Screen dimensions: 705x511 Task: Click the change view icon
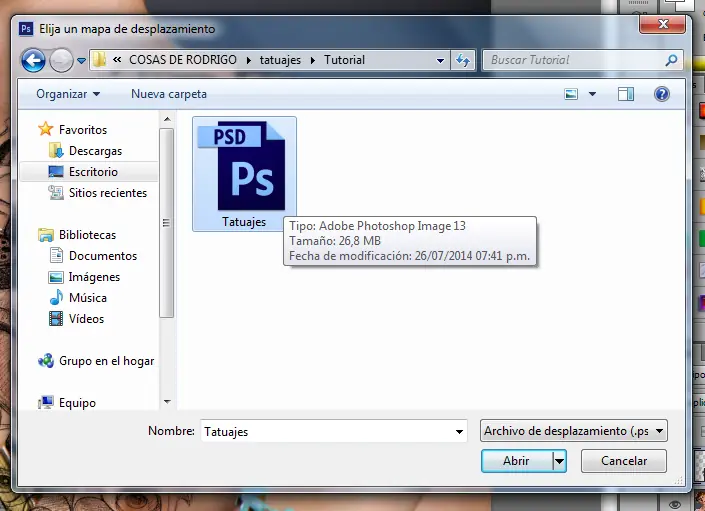tap(571, 94)
